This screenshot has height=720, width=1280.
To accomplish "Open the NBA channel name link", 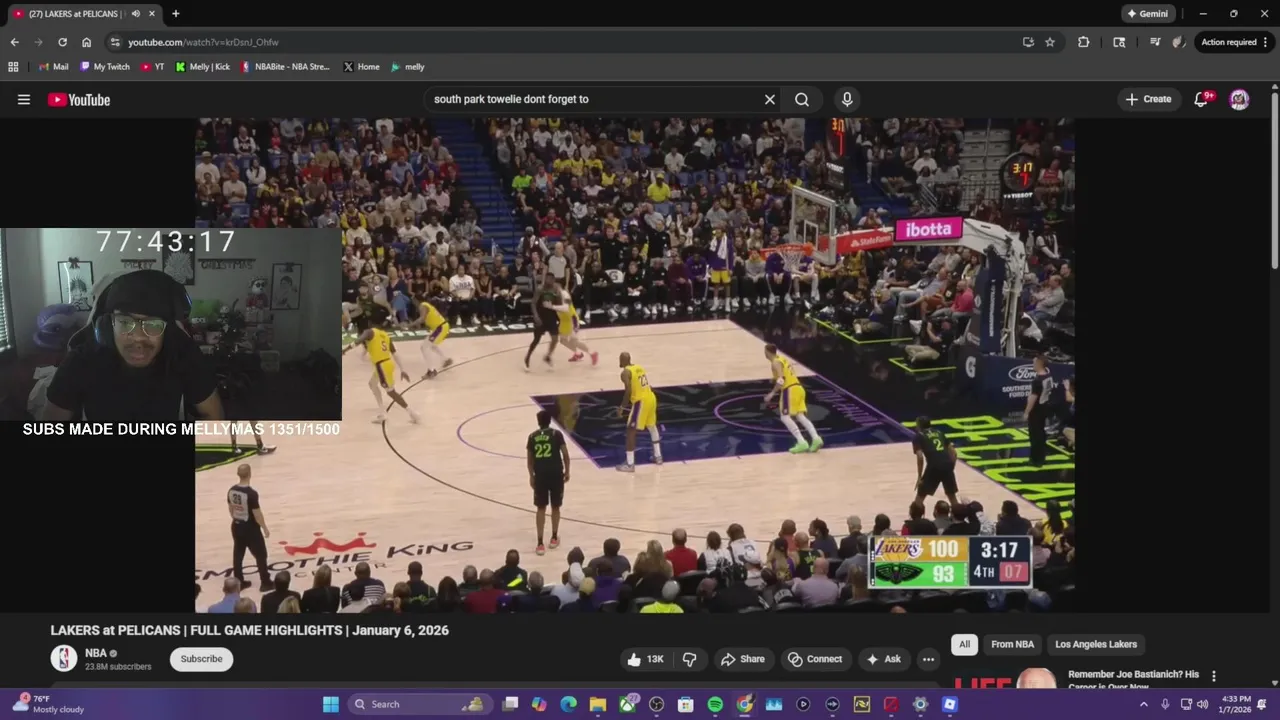I will tap(96, 653).
